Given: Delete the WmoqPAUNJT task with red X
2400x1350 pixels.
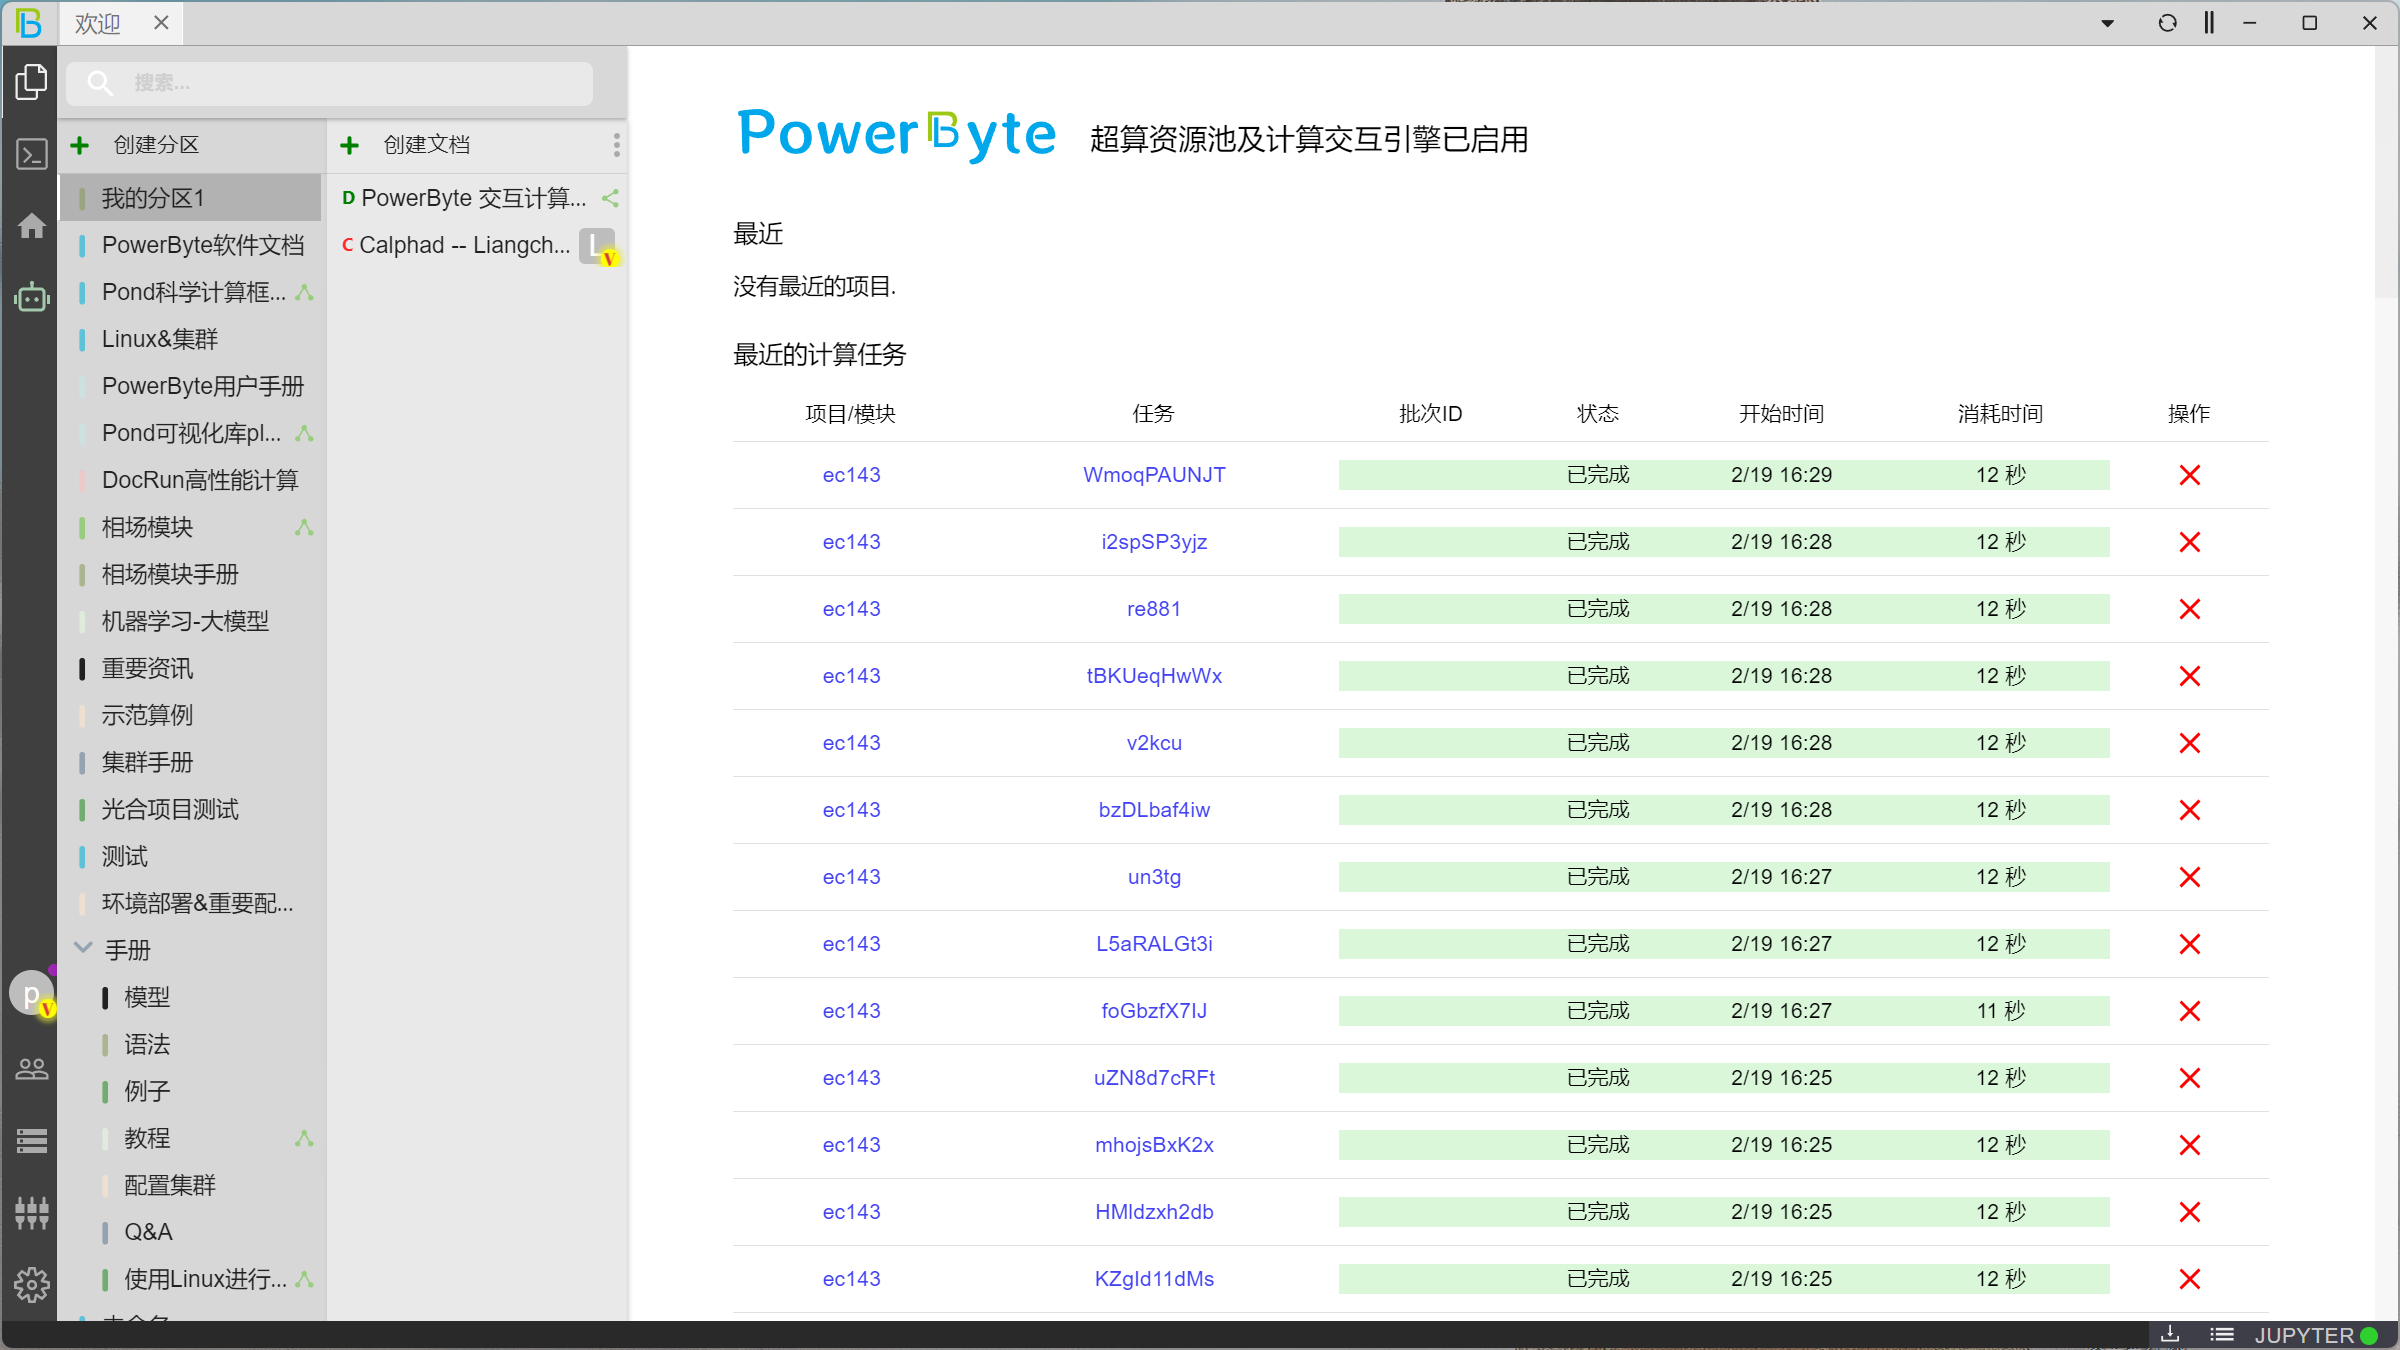Looking at the screenshot, I should pyautogui.click(x=2189, y=475).
